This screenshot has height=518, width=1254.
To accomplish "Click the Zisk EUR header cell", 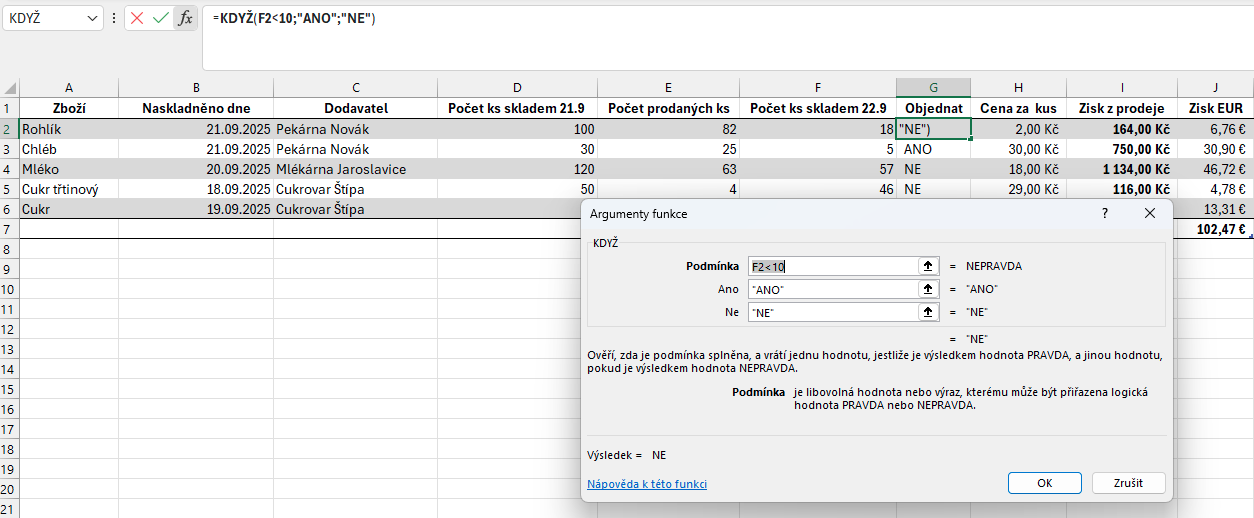I will tap(1215, 108).
